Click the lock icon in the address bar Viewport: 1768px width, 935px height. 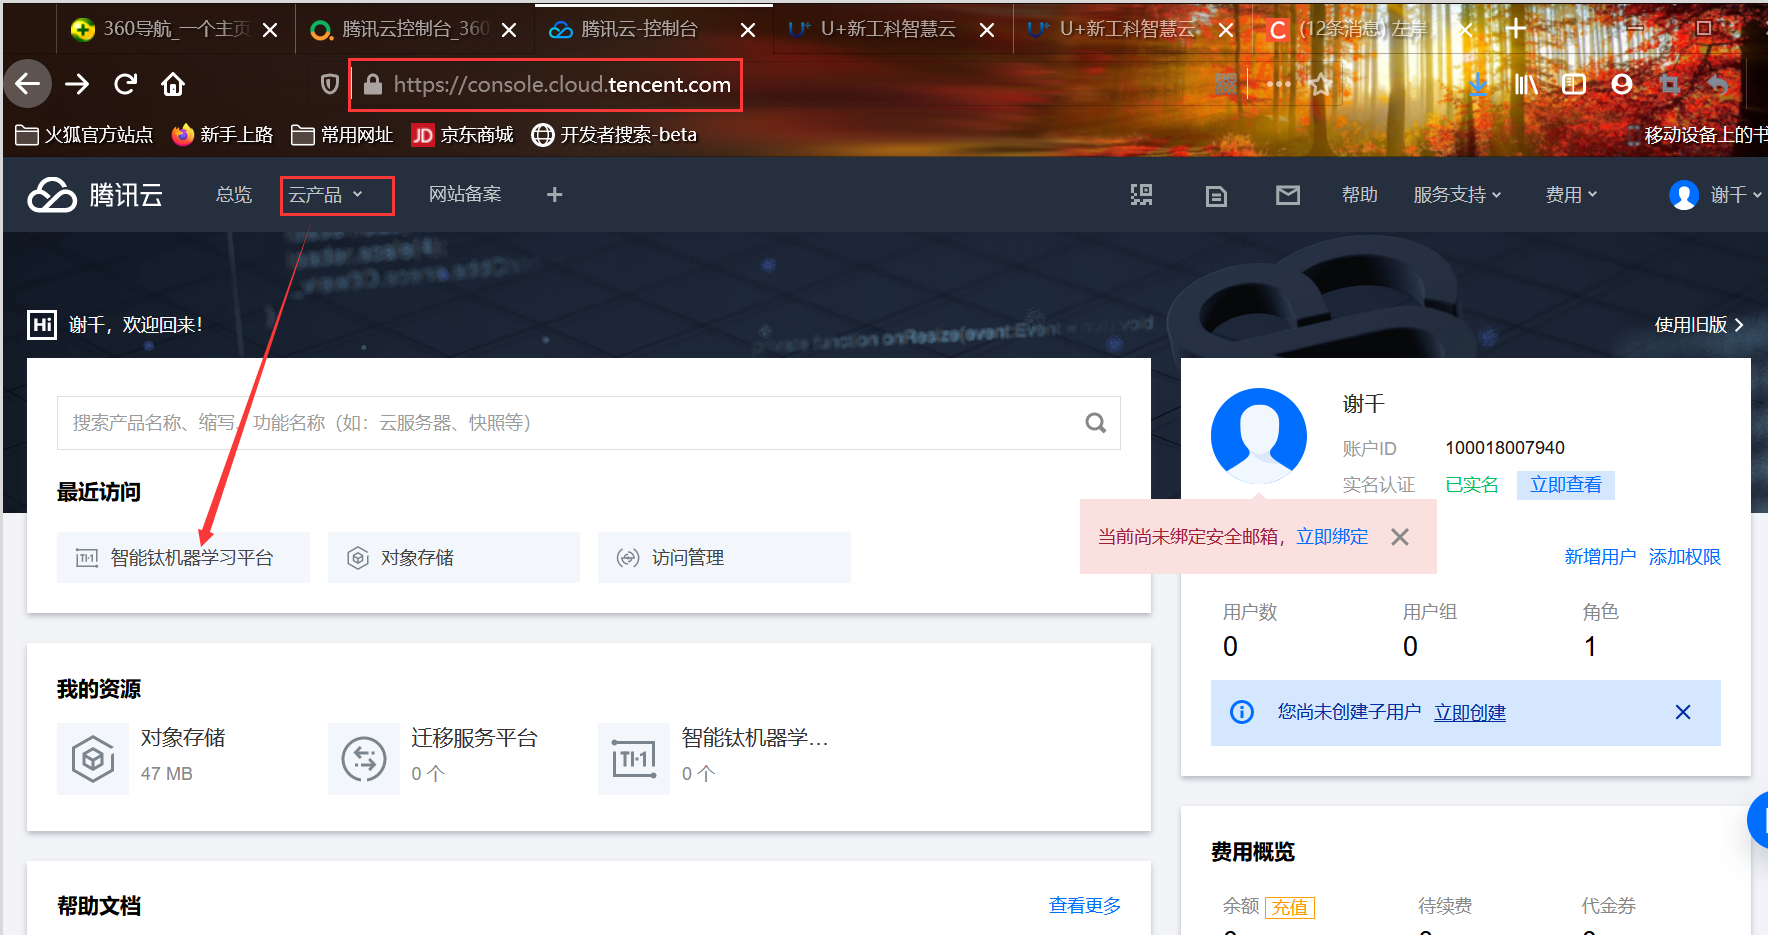(373, 85)
